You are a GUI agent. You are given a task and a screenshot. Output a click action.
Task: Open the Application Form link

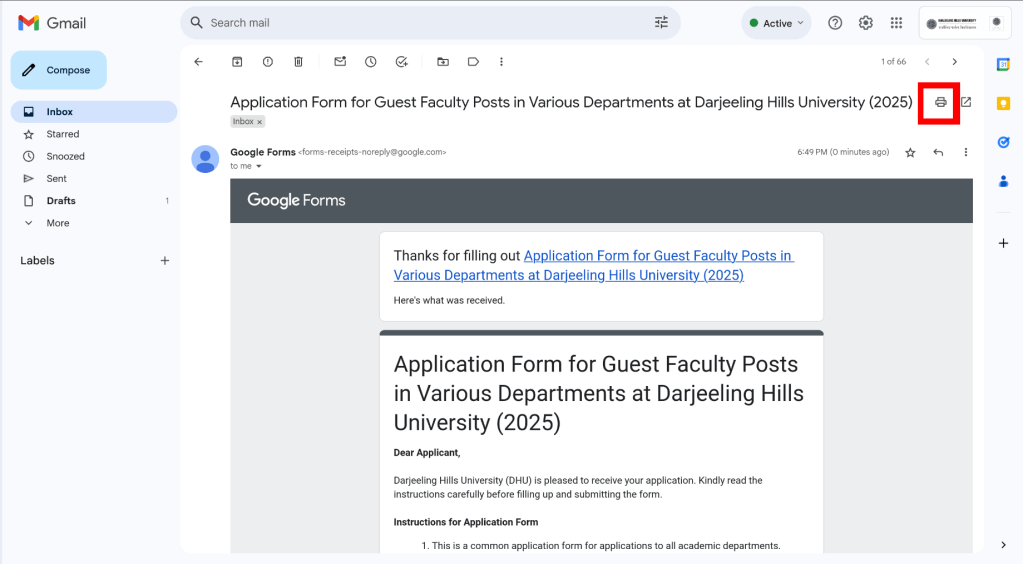pyautogui.click(x=593, y=265)
